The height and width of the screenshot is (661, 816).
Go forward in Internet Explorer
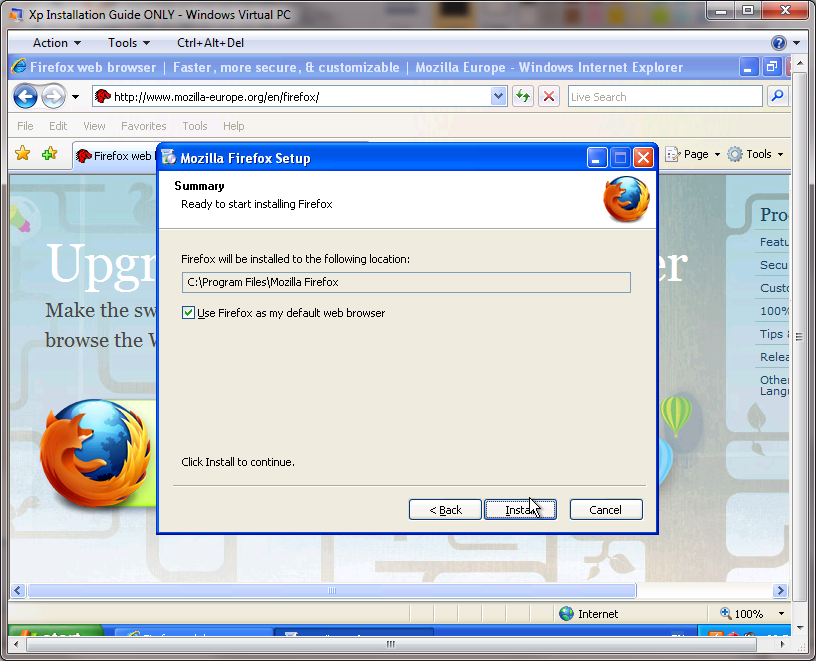pyautogui.click(x=53, y=96)
